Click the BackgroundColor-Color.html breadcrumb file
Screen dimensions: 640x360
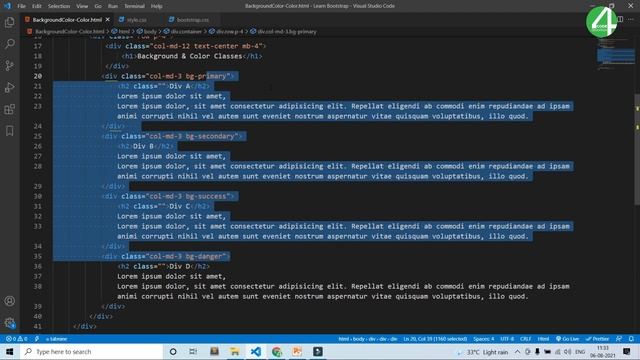(x=69, y=31)
